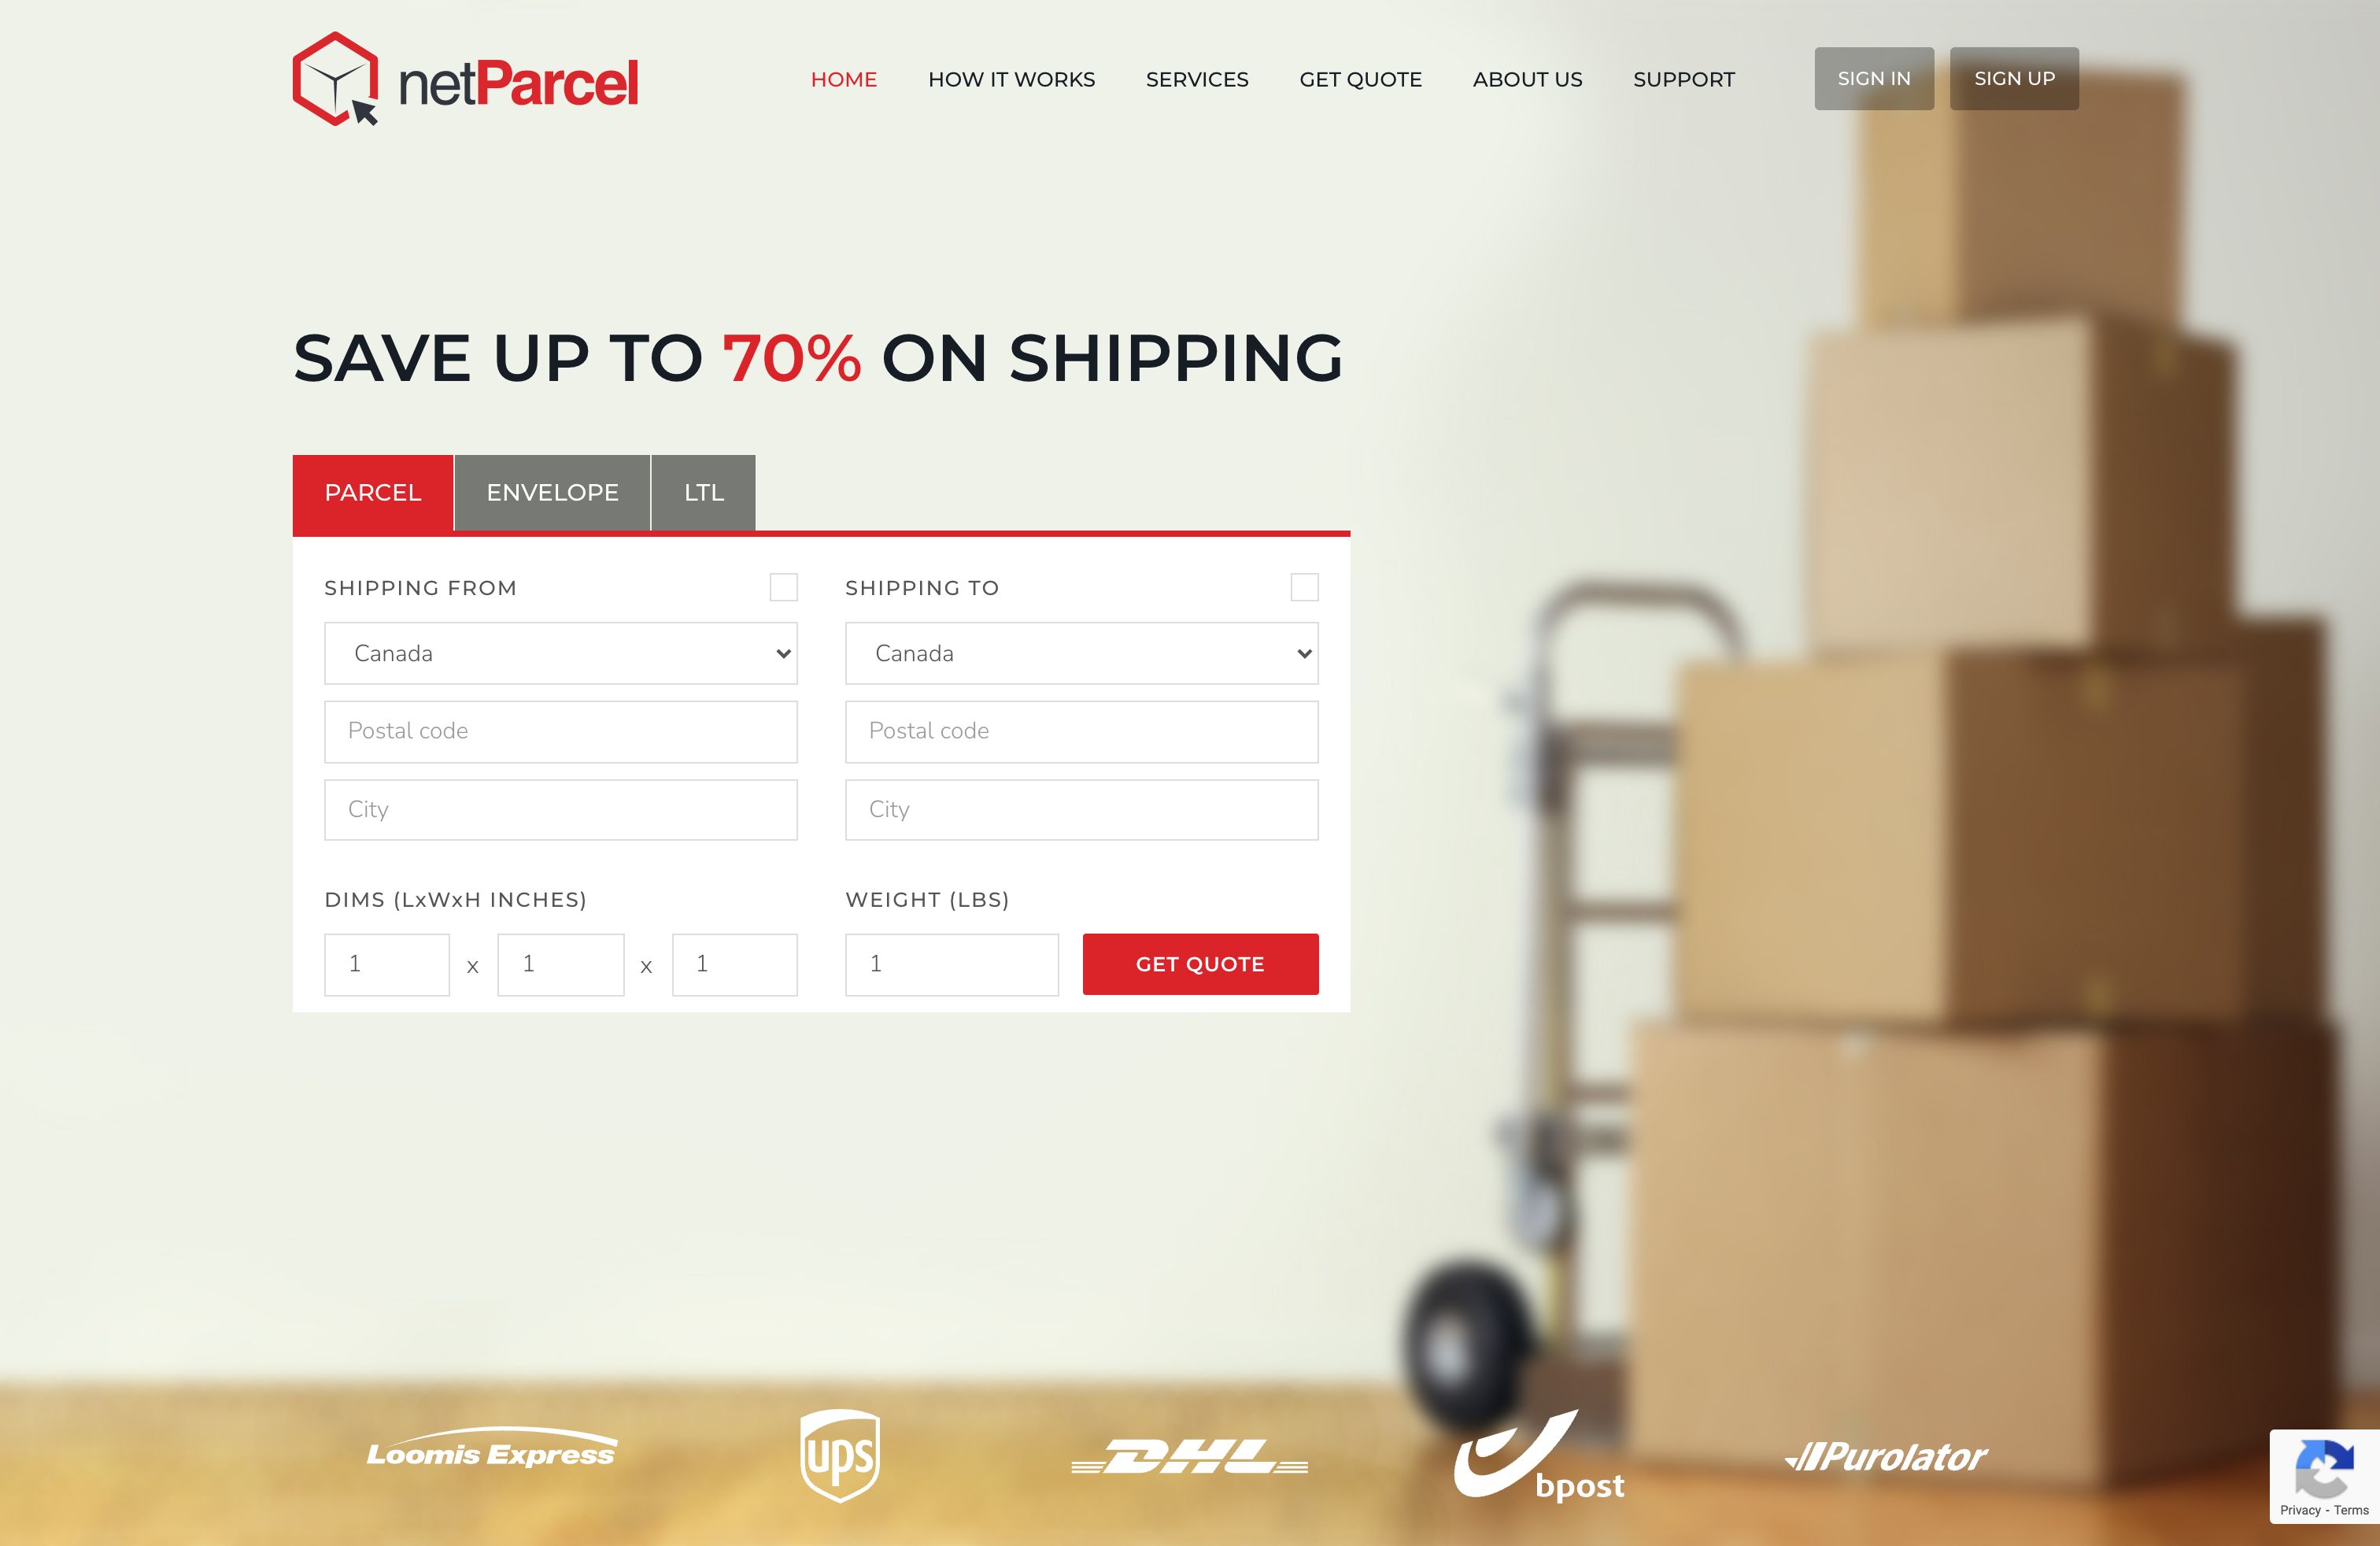Image resolution: width=2380 pixels, height=1546 pixels.
Task: Expand the Shipping To country dropdown
Action: point(1081,654)
